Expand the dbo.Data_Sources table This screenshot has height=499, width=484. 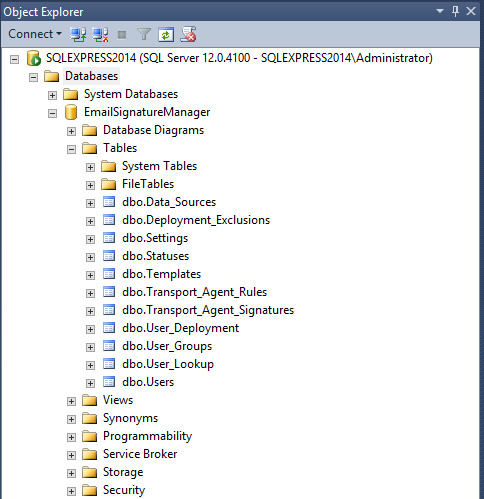tap(90, 204)
